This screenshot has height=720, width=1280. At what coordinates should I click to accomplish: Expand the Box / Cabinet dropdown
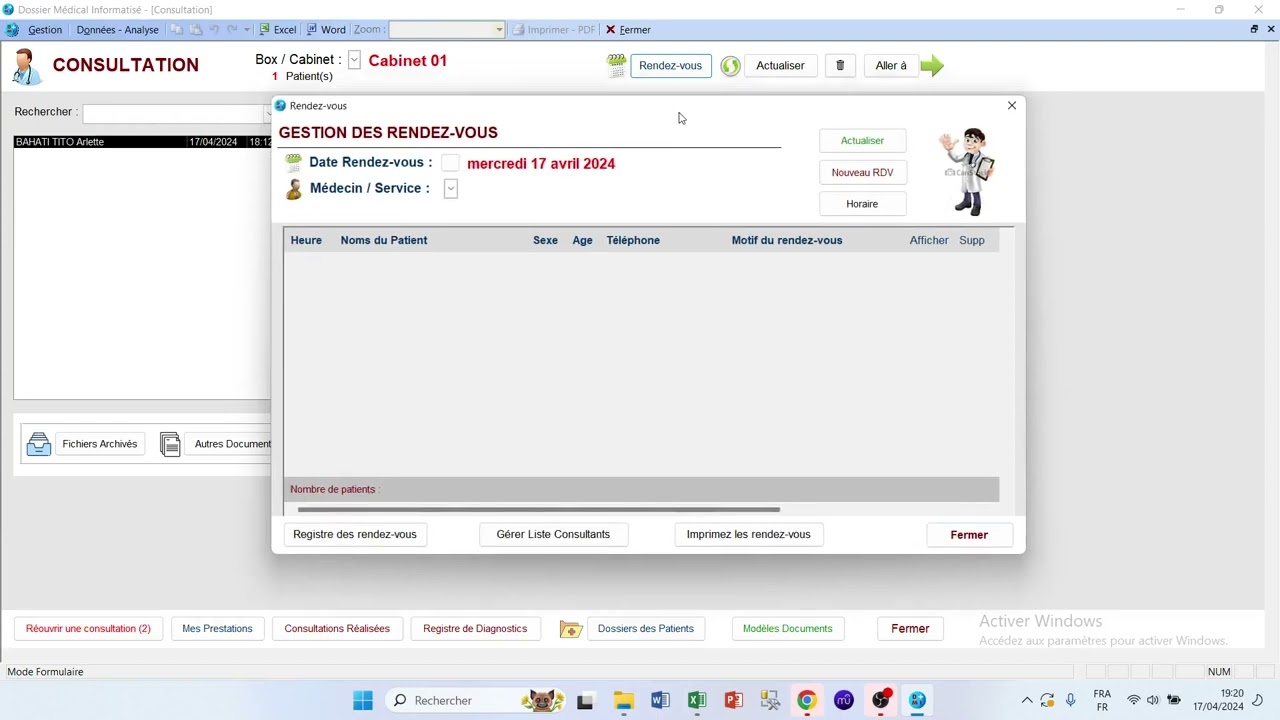[354, 61]
